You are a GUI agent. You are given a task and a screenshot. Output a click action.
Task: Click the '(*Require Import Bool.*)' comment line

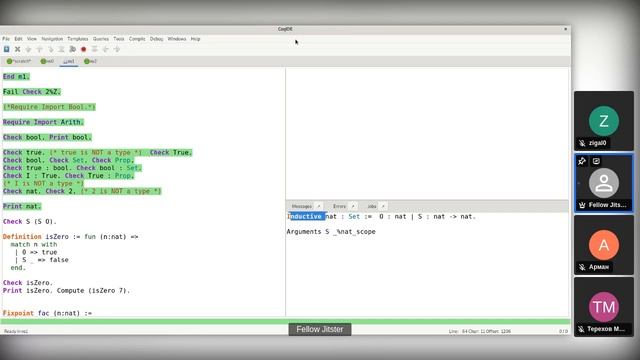[49, 107]
